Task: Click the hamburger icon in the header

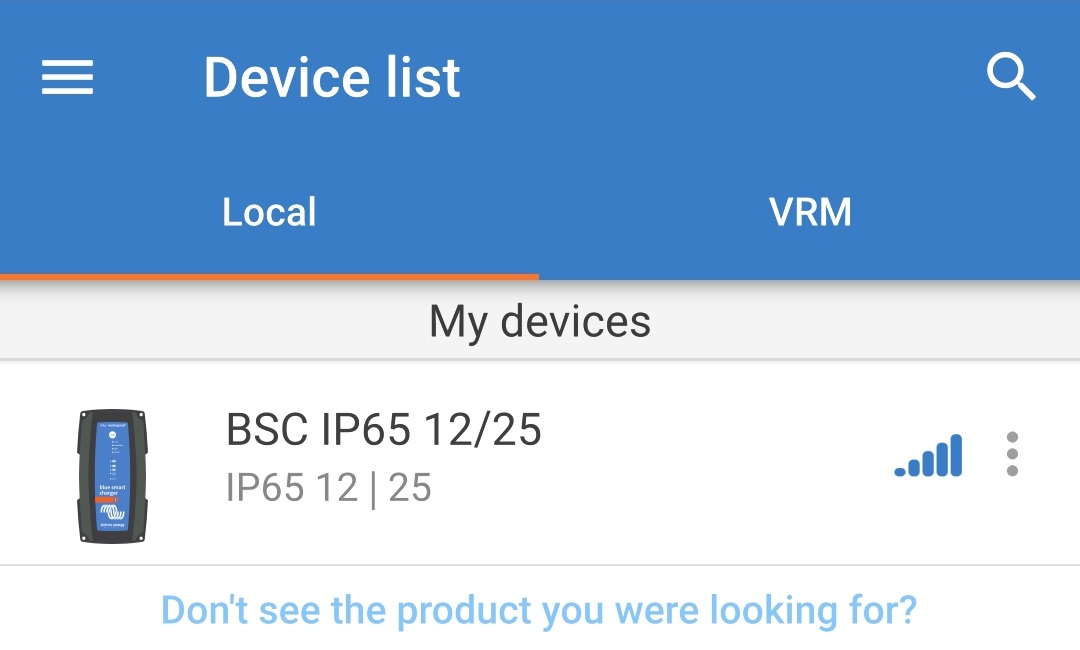Action: coord(66,77)
